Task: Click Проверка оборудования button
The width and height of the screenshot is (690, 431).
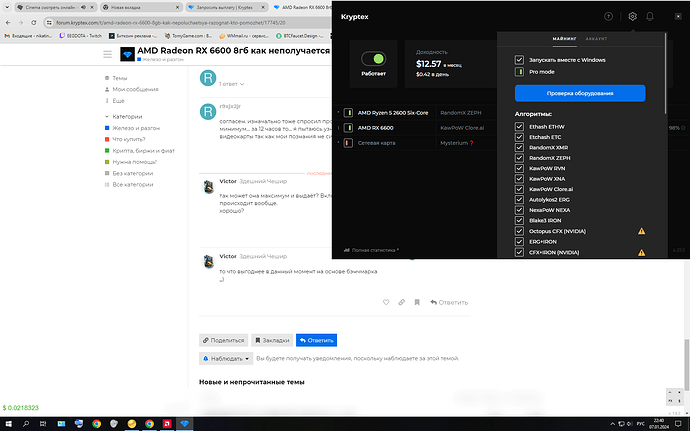Action: (x=580, y=93)
